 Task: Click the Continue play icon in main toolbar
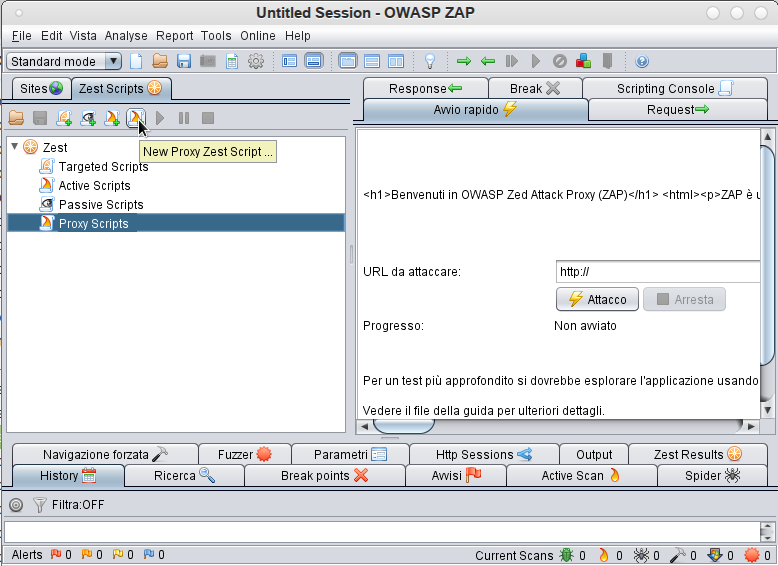(535, 62)
